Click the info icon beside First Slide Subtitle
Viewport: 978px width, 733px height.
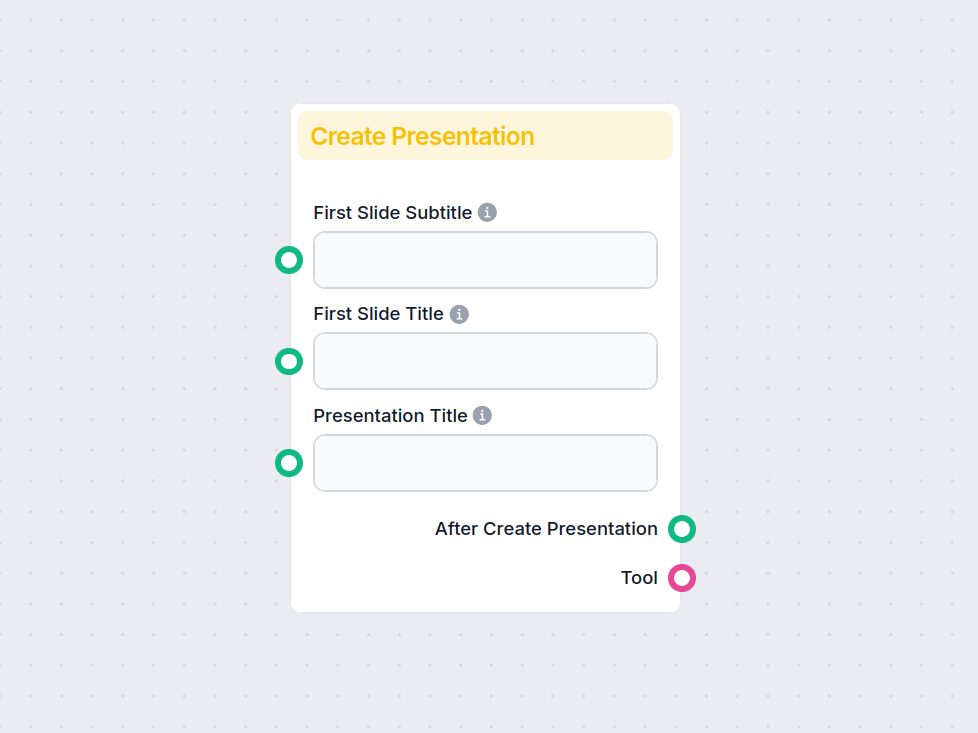click(487, 212)
